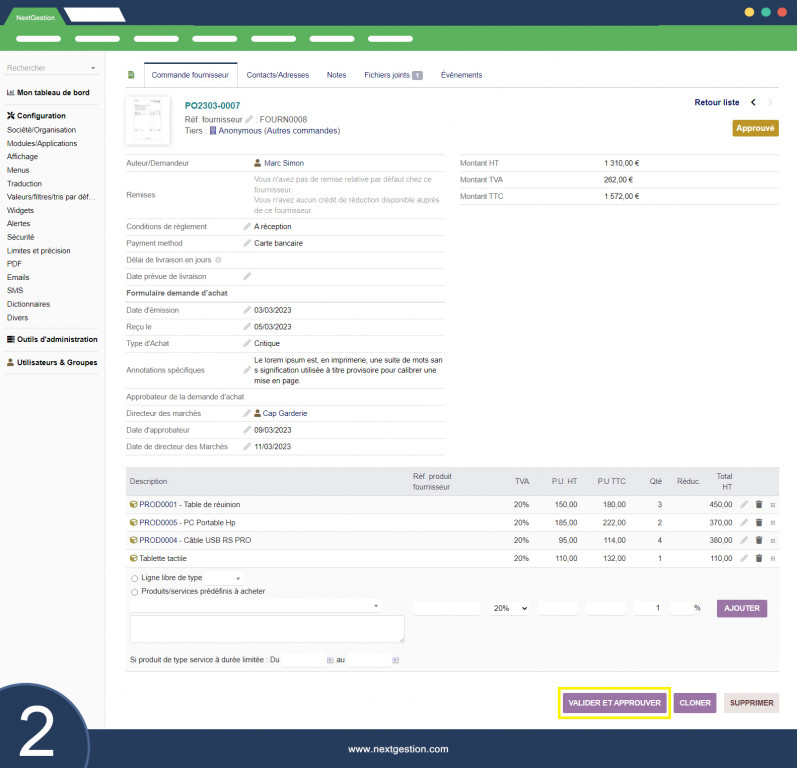Screen dimensions: 797x768
Task: Click trash icon for Tablette tactile row
Action: 758,558
